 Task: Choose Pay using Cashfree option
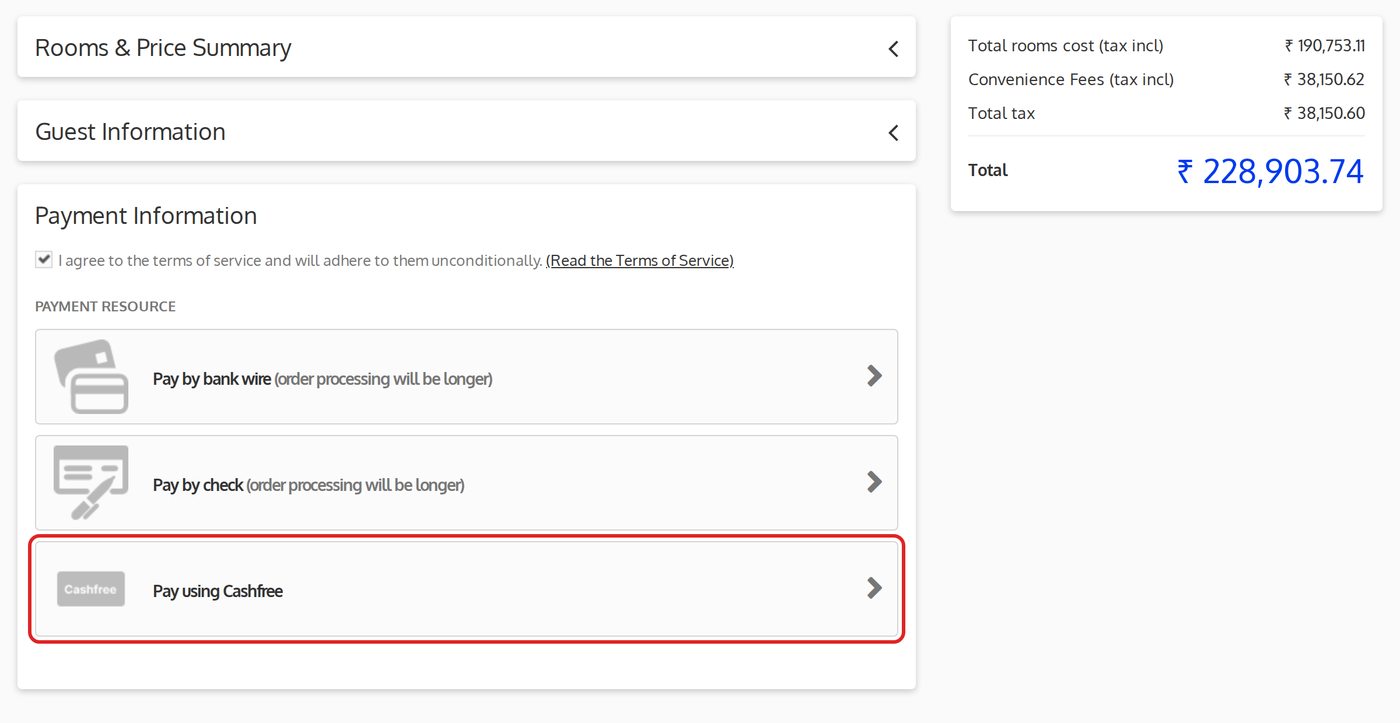(x=466, y=589)
